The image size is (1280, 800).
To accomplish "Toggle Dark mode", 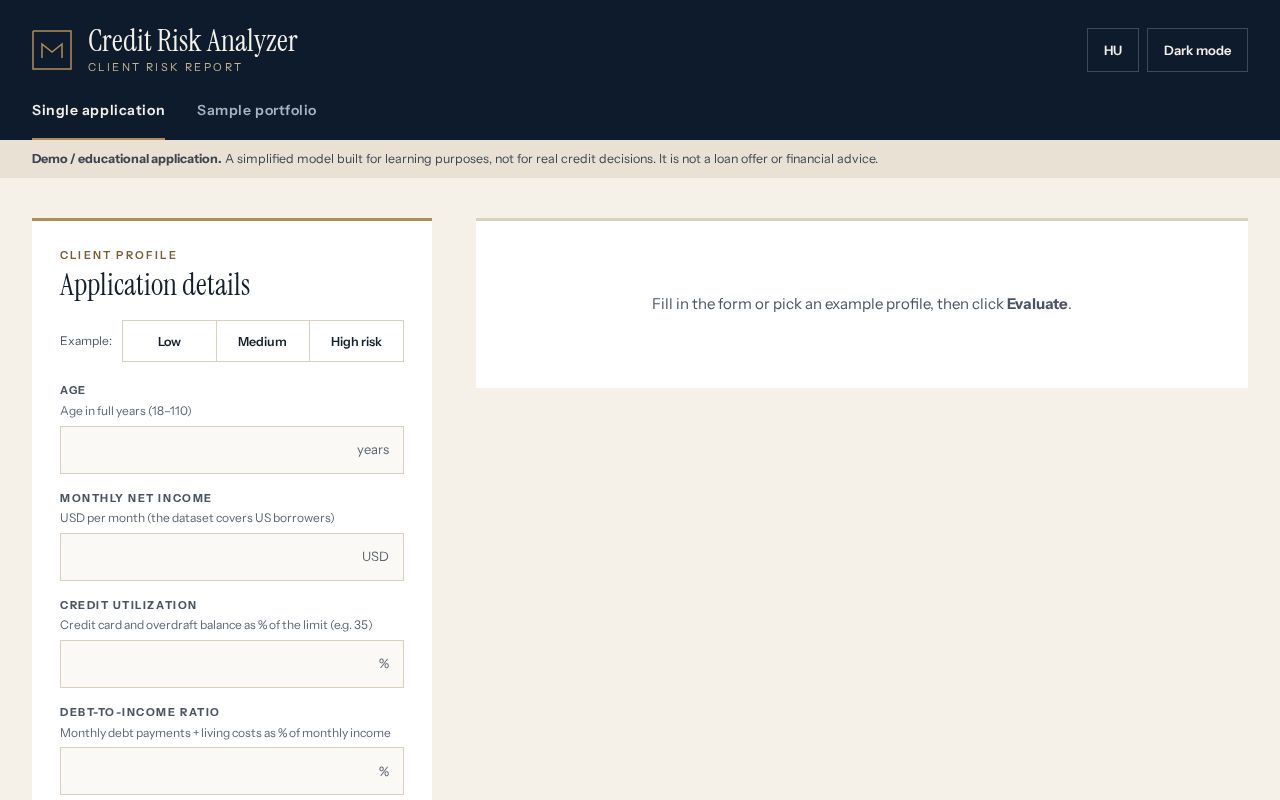I will [1197, 50].
